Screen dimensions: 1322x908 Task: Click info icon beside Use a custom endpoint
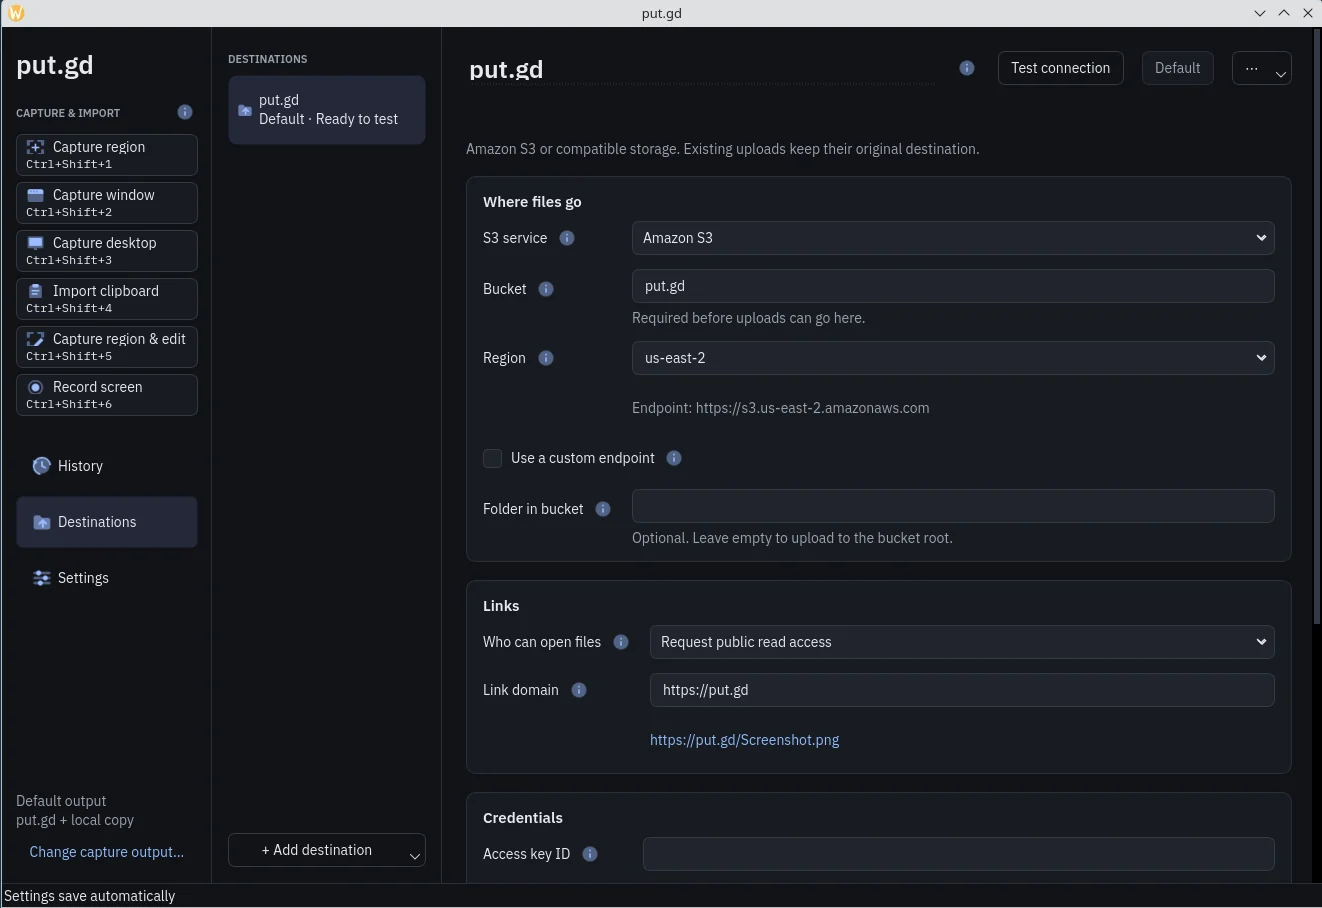674,458
